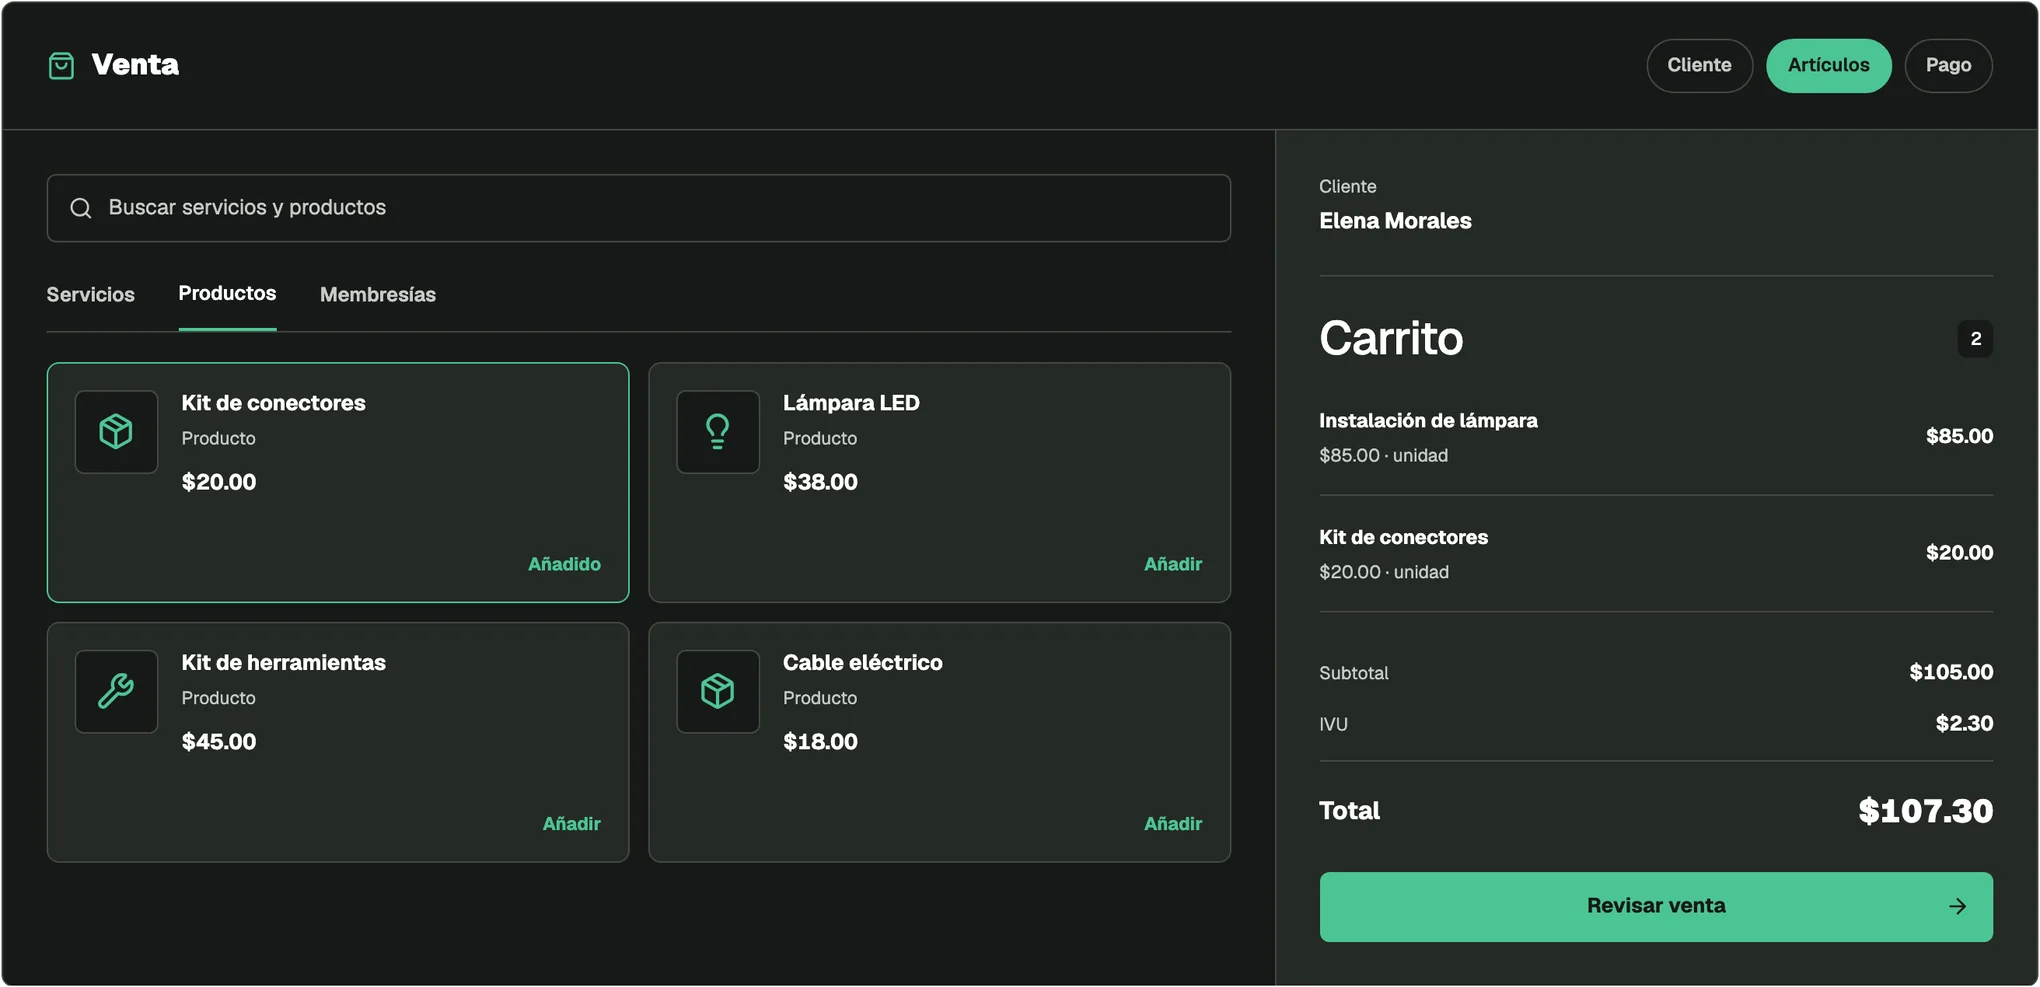2040x987 pixels.
Task: Click the IVU label
Action: 1333,725
